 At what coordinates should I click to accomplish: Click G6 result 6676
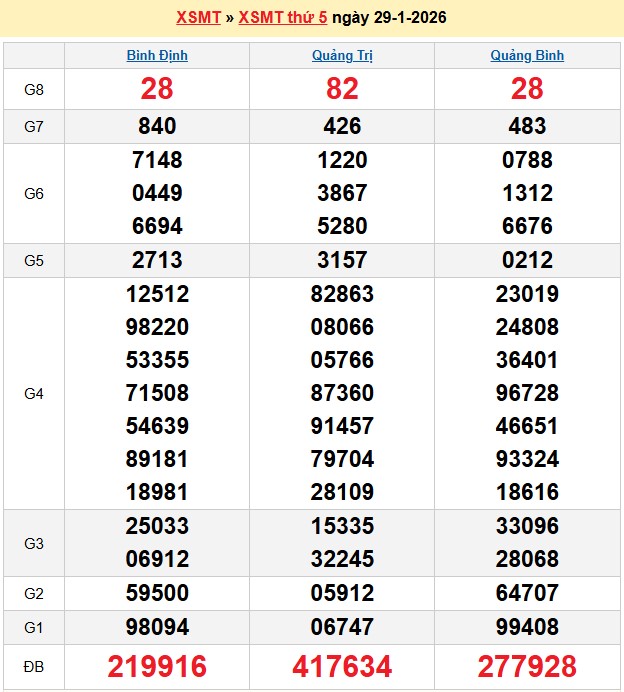[527, 226]
